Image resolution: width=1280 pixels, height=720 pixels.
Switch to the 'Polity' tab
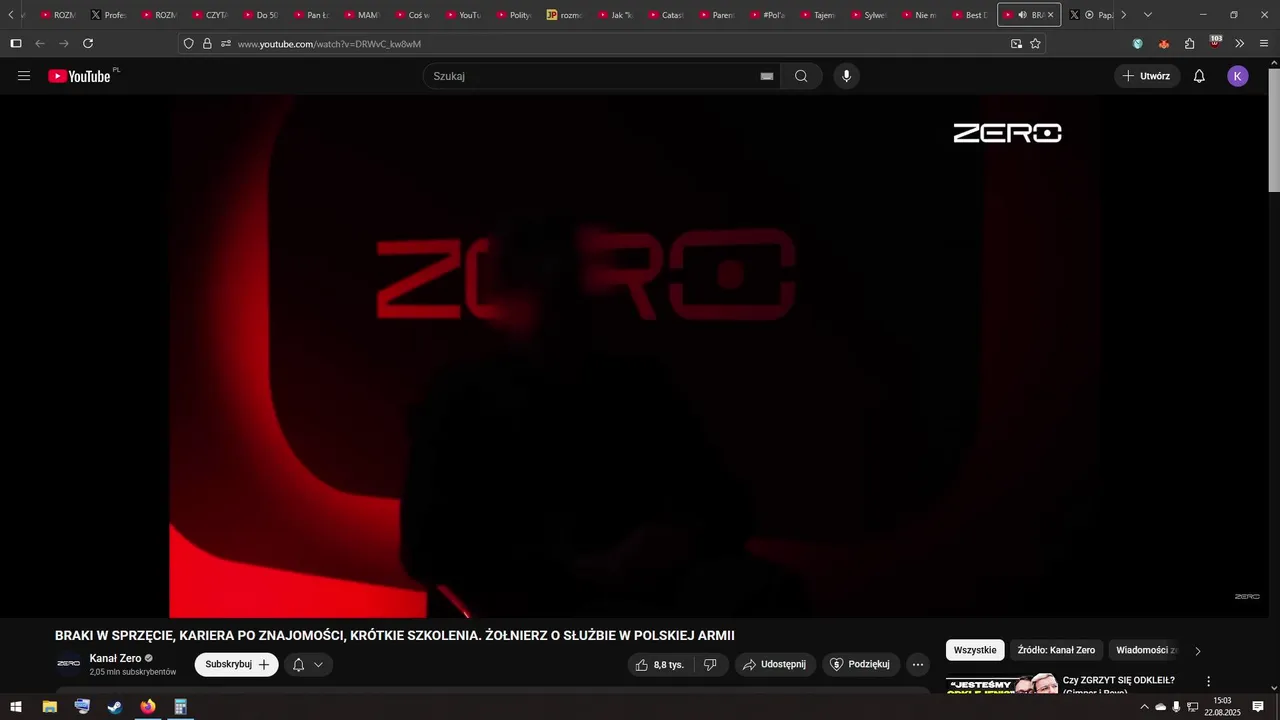coord(513,15)
